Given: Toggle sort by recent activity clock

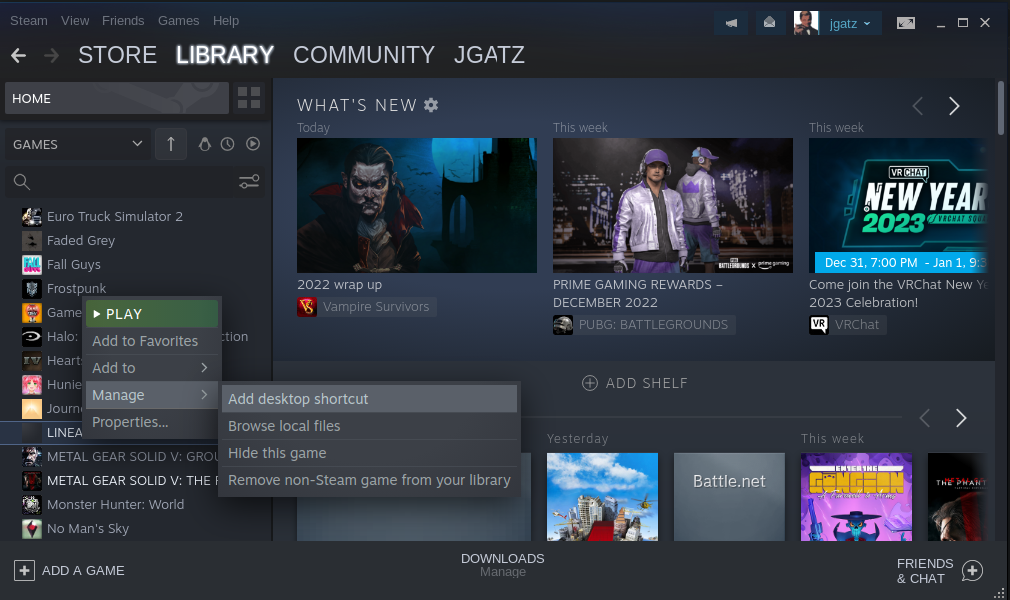Looking at the screenshot, I should [227, 144].
